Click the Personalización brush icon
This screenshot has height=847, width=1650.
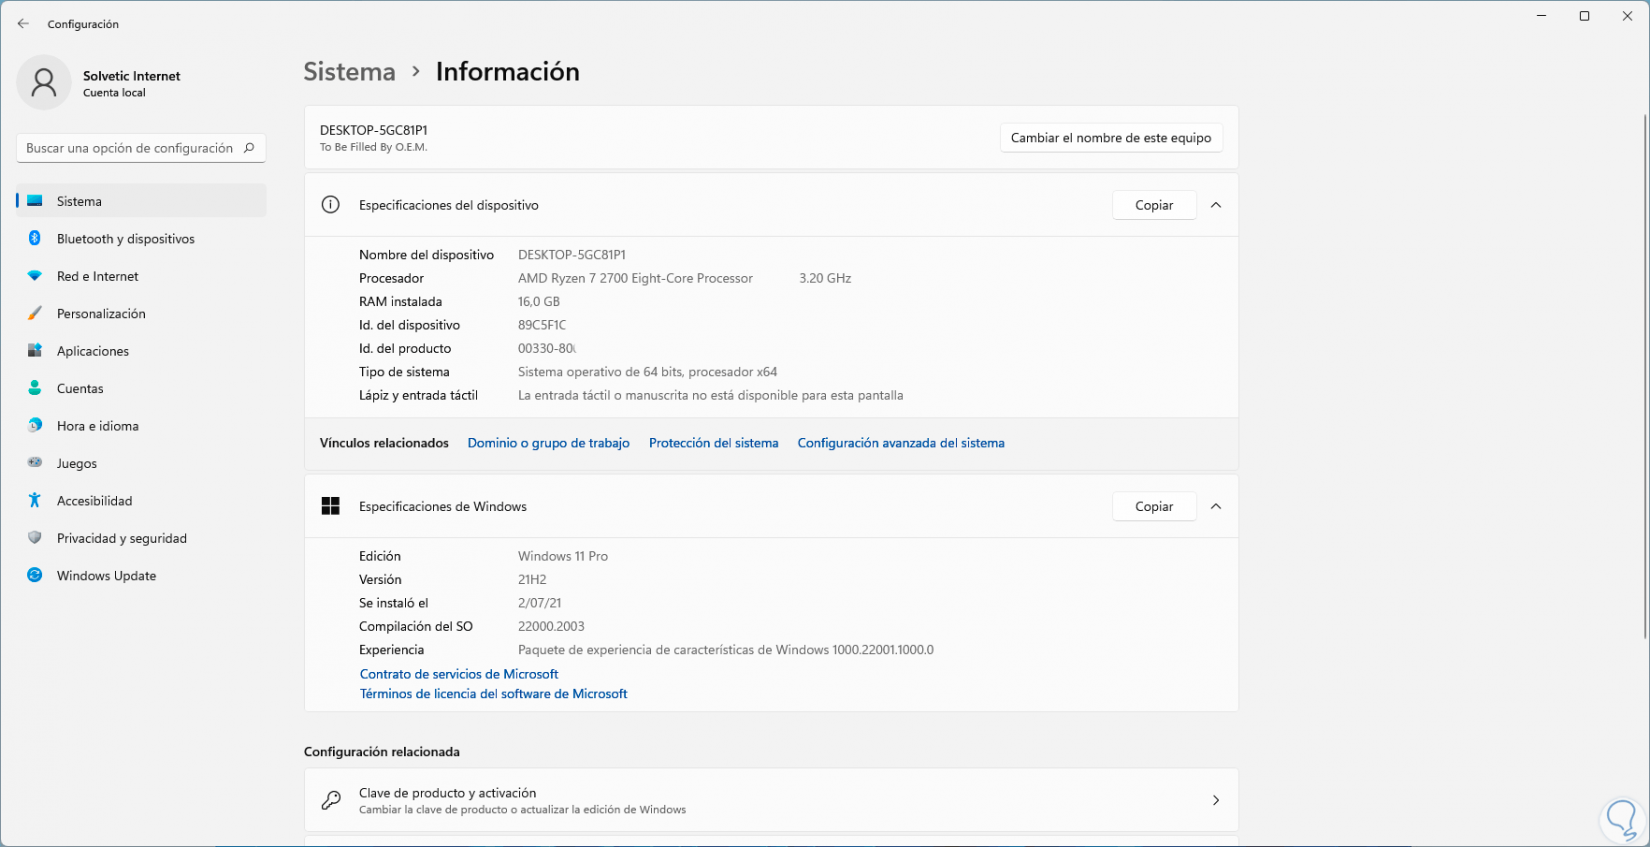coord(35,313)
